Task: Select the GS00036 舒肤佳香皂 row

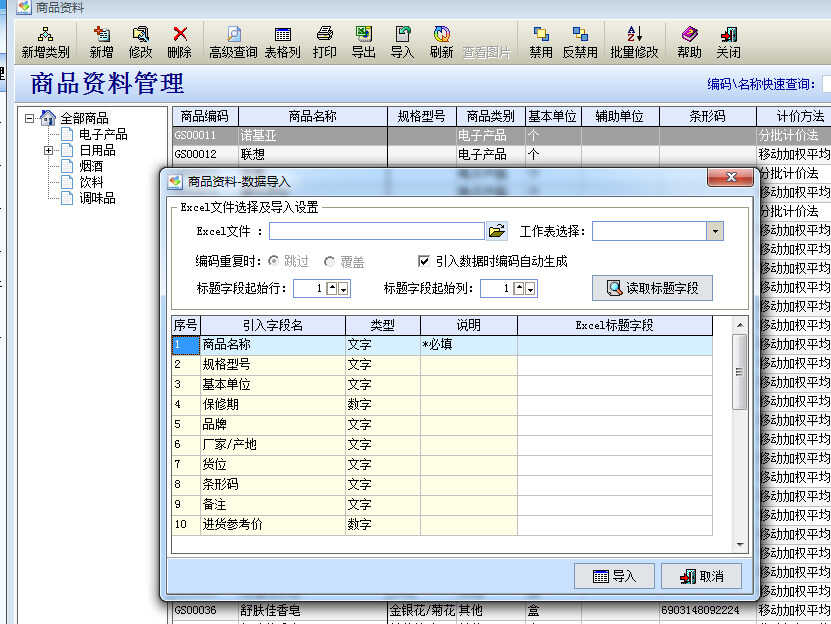Action: pos(501,610)
